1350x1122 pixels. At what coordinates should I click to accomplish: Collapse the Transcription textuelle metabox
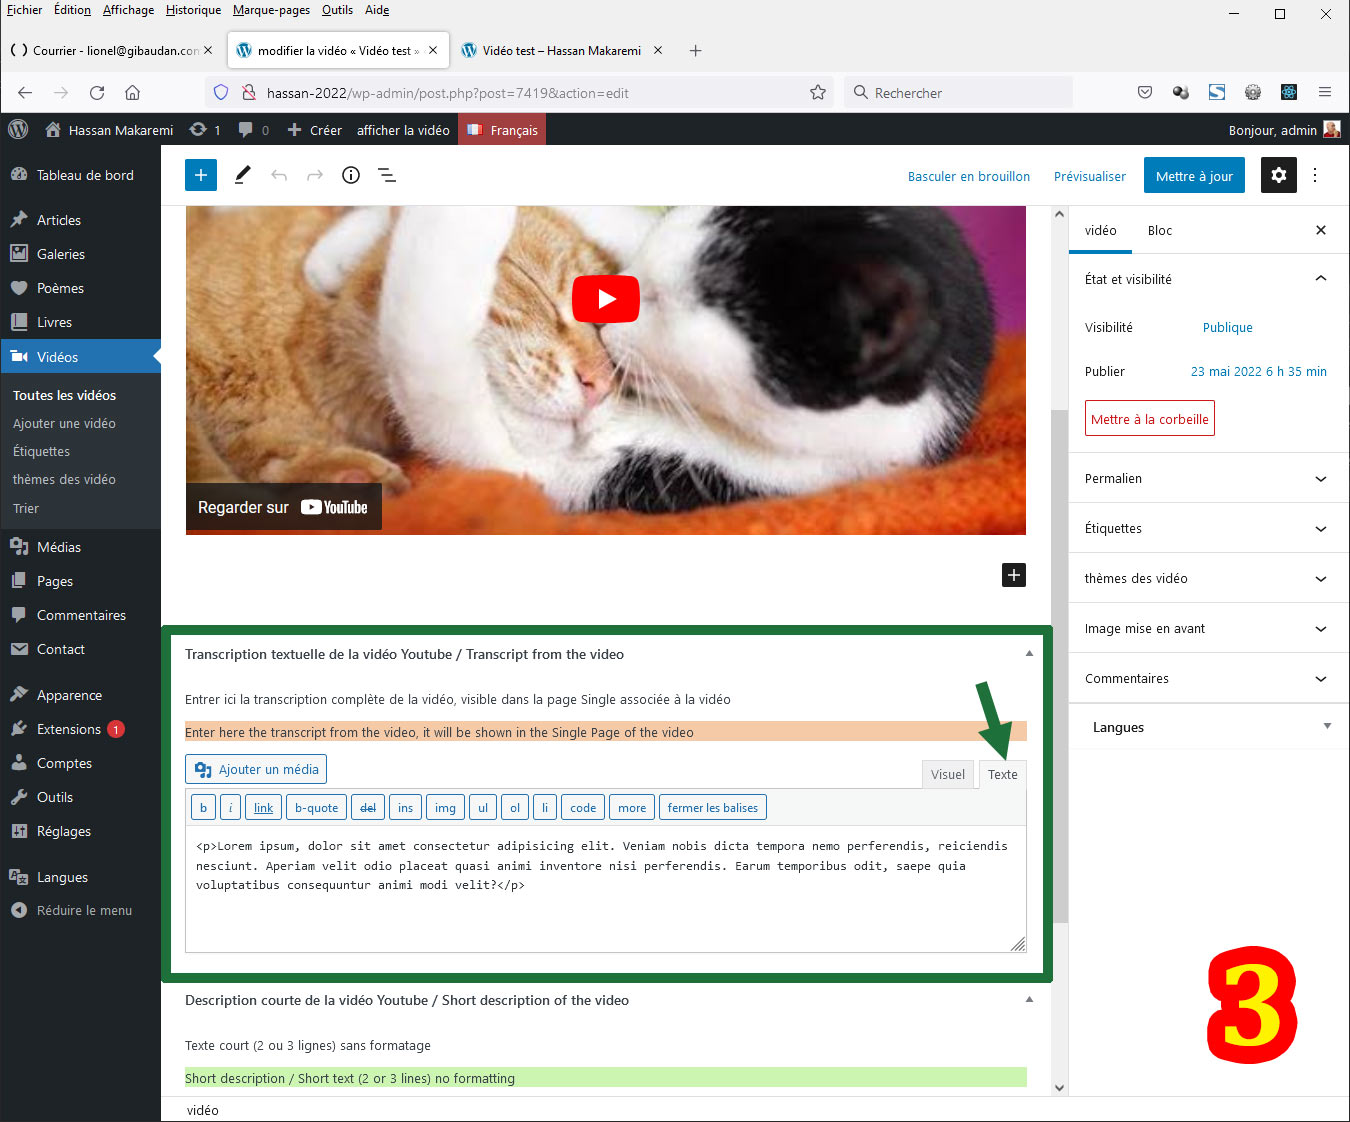pos(1029,654)
